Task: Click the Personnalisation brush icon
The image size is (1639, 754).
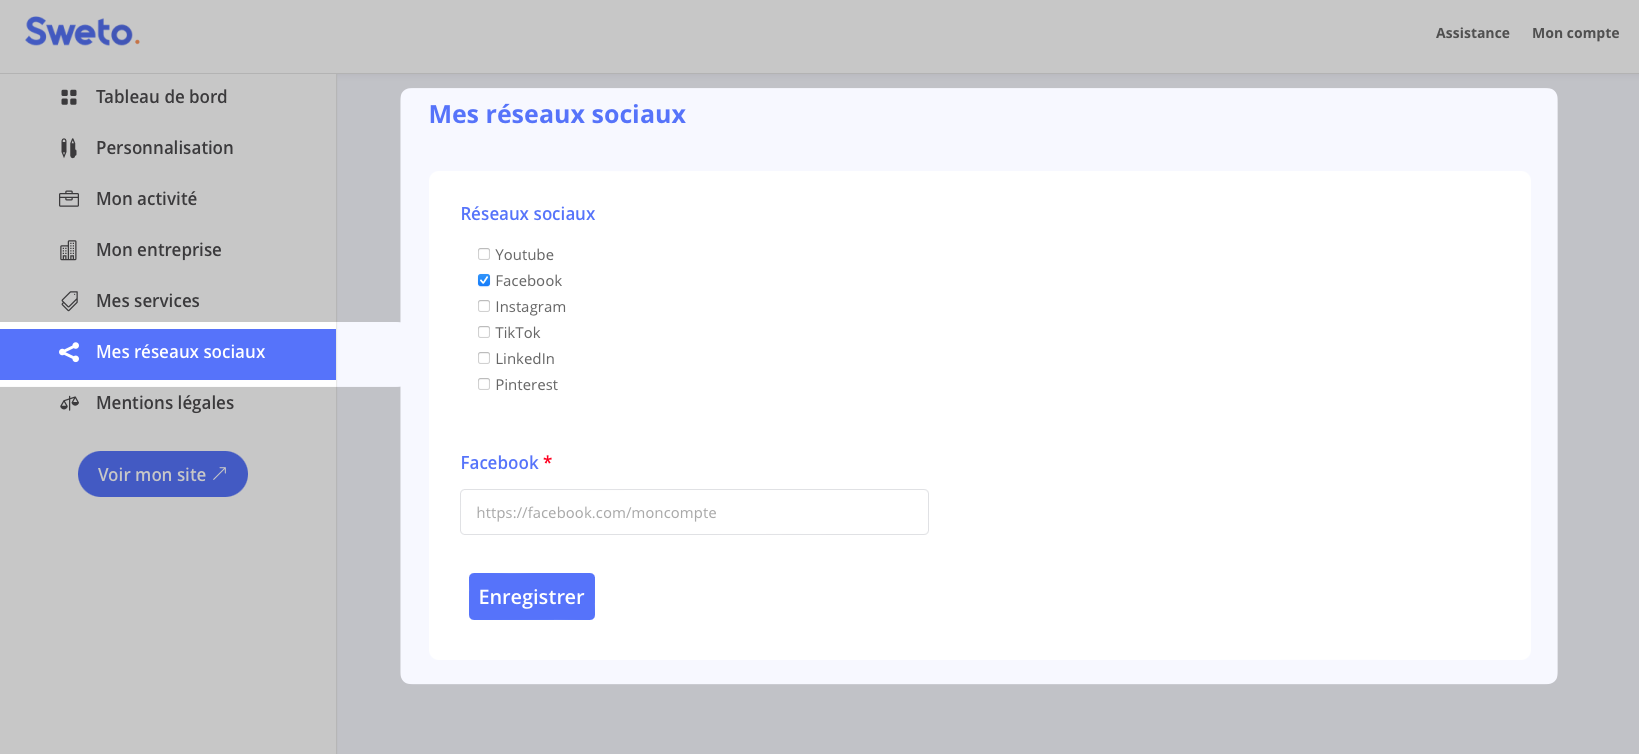Action: 69,148
